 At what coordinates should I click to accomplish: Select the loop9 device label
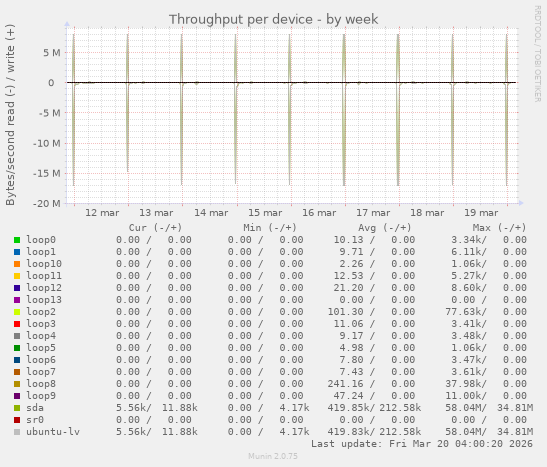[x=41, y=396]
